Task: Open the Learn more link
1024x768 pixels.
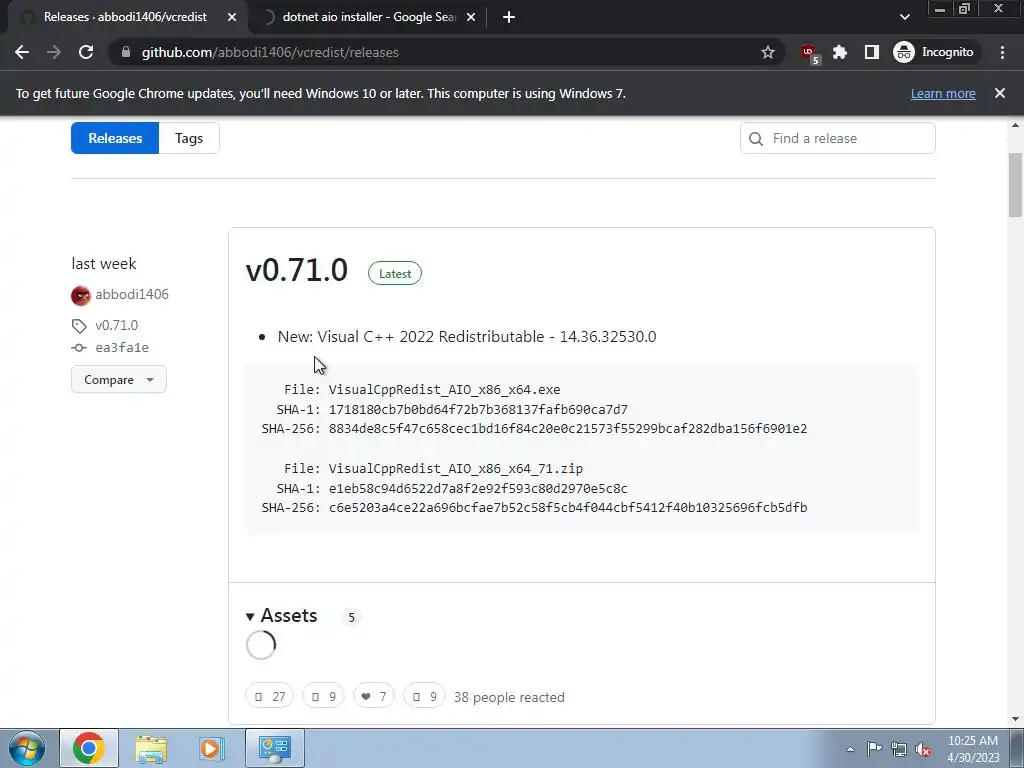Action: pyautogui.click(x=943, y=93)
